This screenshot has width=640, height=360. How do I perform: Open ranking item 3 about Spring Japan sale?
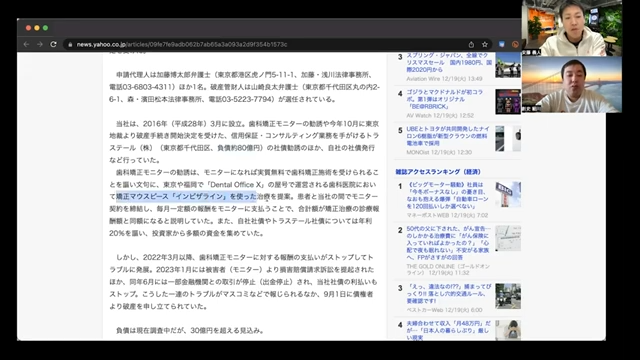tap(449, 62)
